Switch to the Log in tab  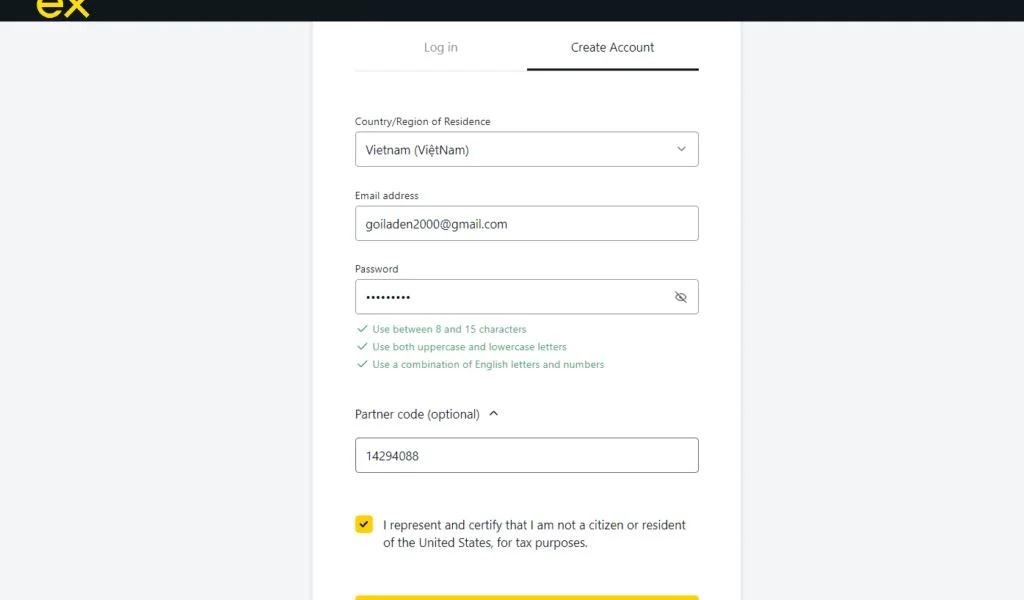point(441,47)
